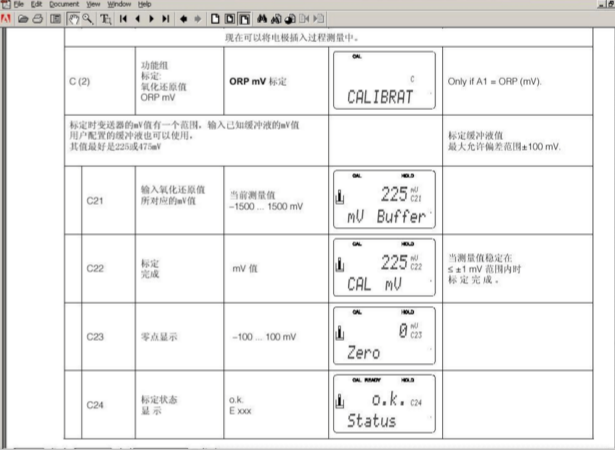Click the Adobe logo icon in toolbar

[x=7, y=18]
